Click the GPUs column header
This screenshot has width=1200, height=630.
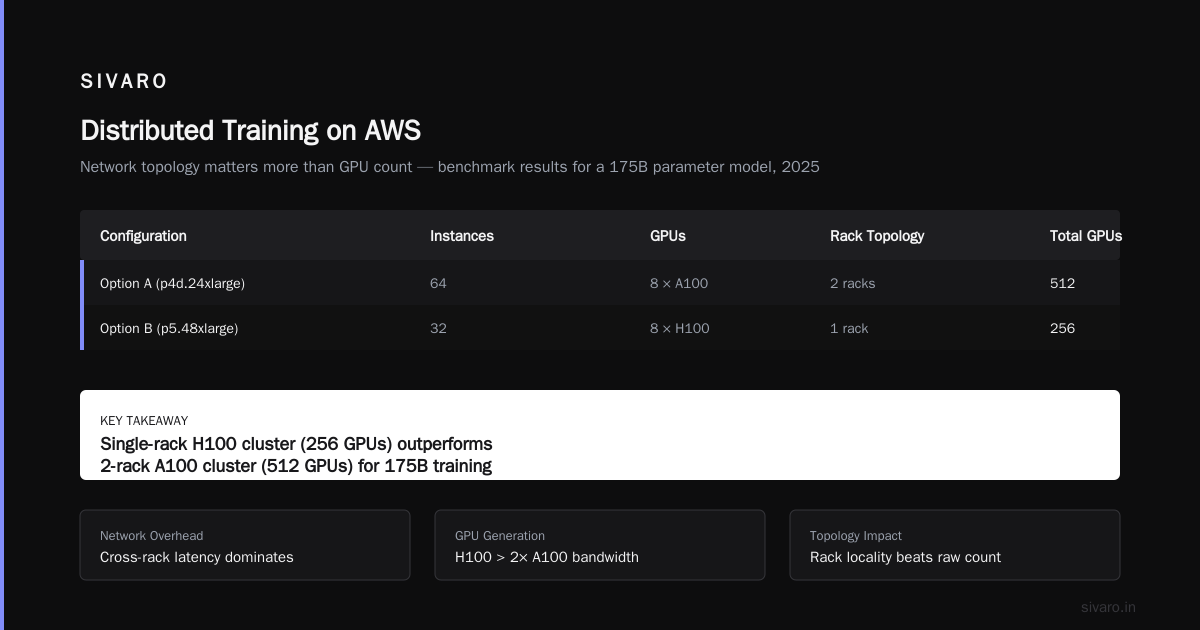668,236
